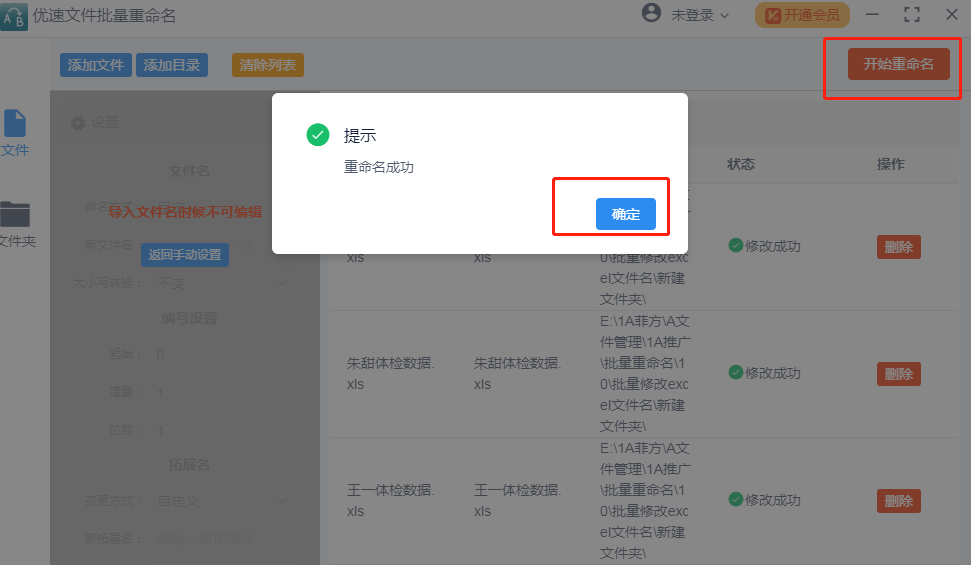This screenshot has width=971, height=565.
Task: Open the 大小写转换 dropdown
Action: point(222,283)
